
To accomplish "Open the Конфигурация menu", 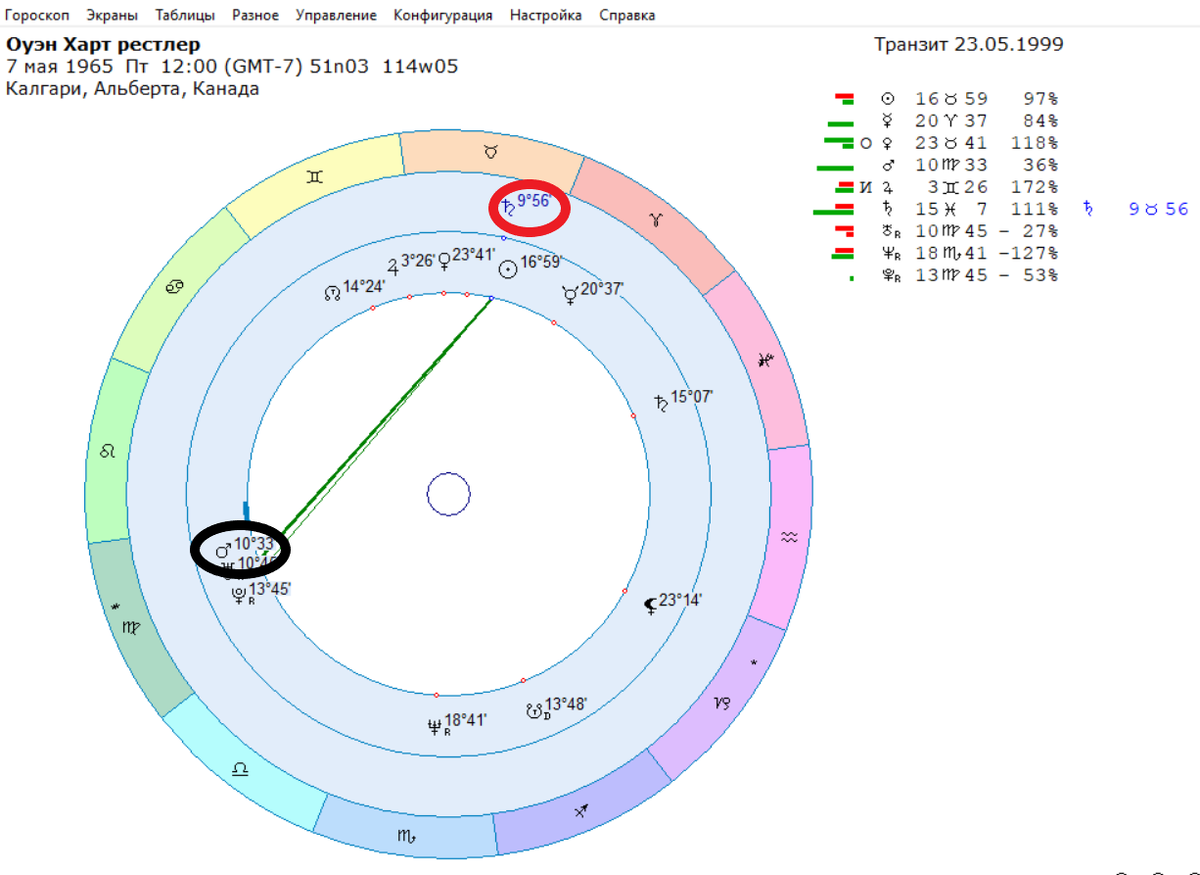I will tap(443, 15).
